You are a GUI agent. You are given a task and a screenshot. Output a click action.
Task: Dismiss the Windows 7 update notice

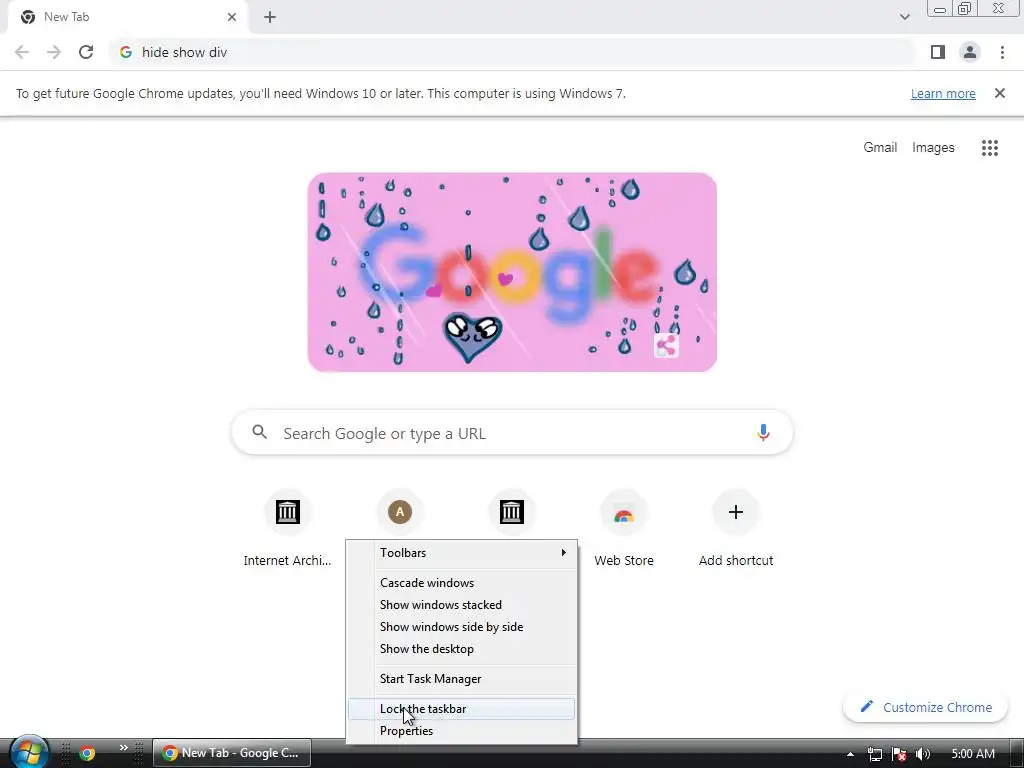coord(999,93)
